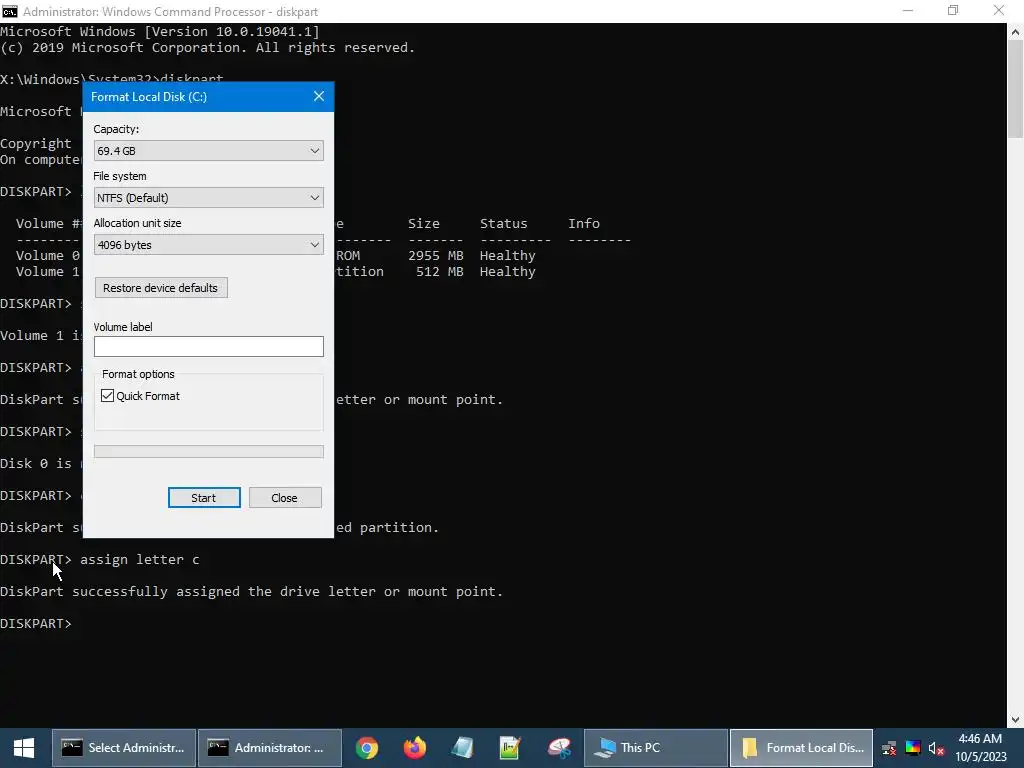Click Restore device defaults button
The height and width of the screenshot is (768, 1024).
[x=161, y=288]
